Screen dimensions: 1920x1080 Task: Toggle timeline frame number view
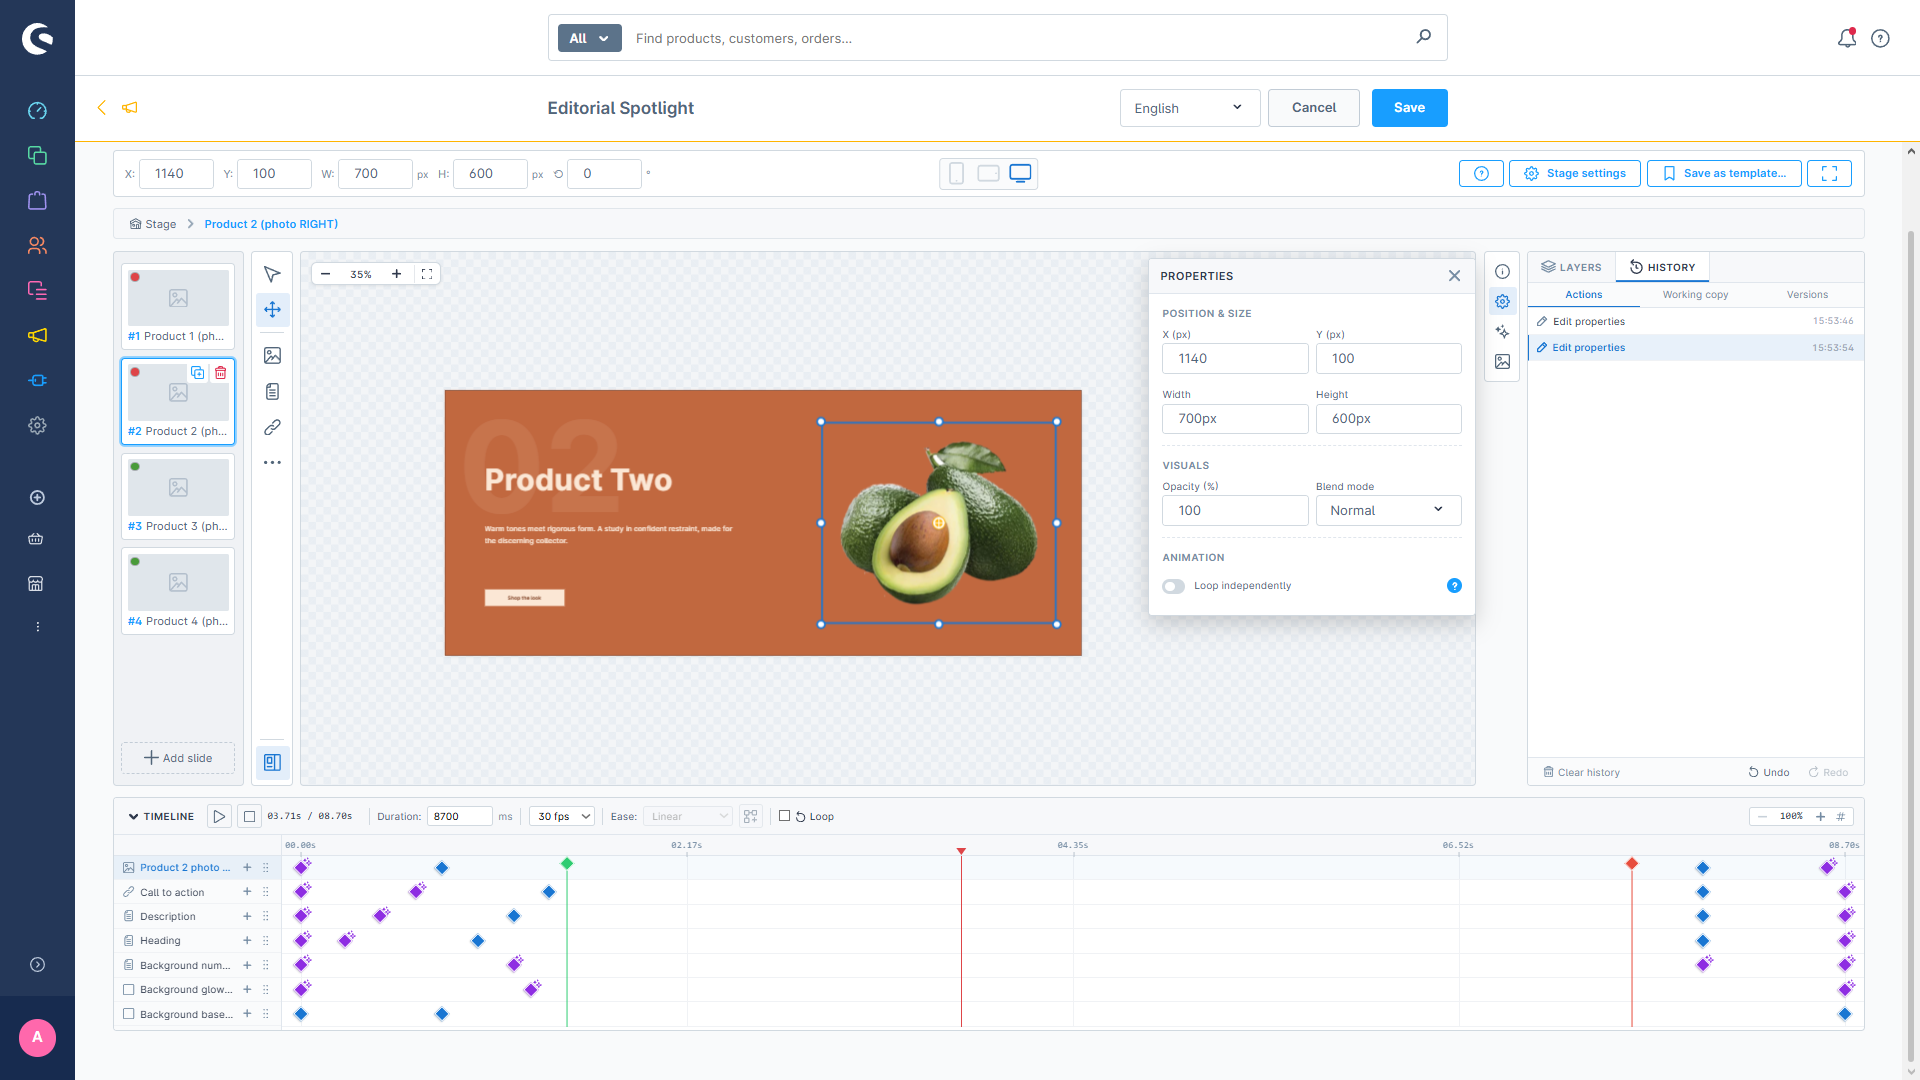(1840, 817)
